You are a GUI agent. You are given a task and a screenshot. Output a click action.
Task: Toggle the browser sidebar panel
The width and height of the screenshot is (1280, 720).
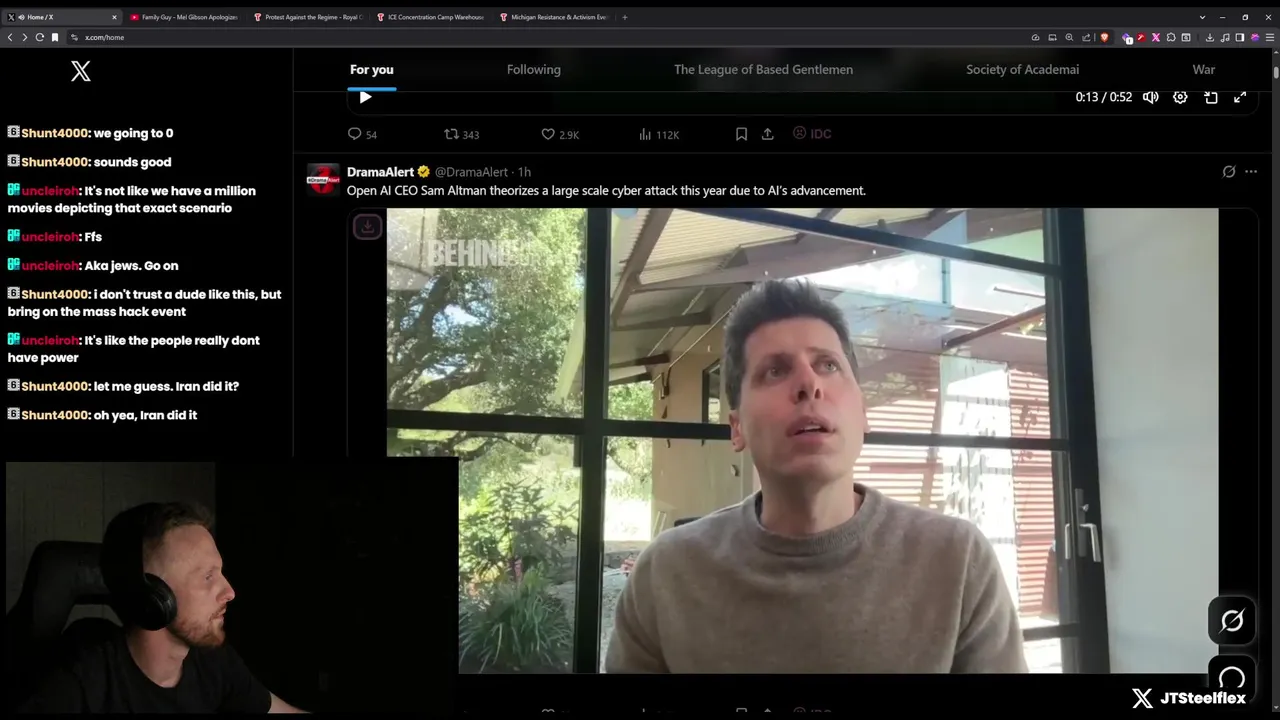pyautogui.click(x=1239, y=37)
